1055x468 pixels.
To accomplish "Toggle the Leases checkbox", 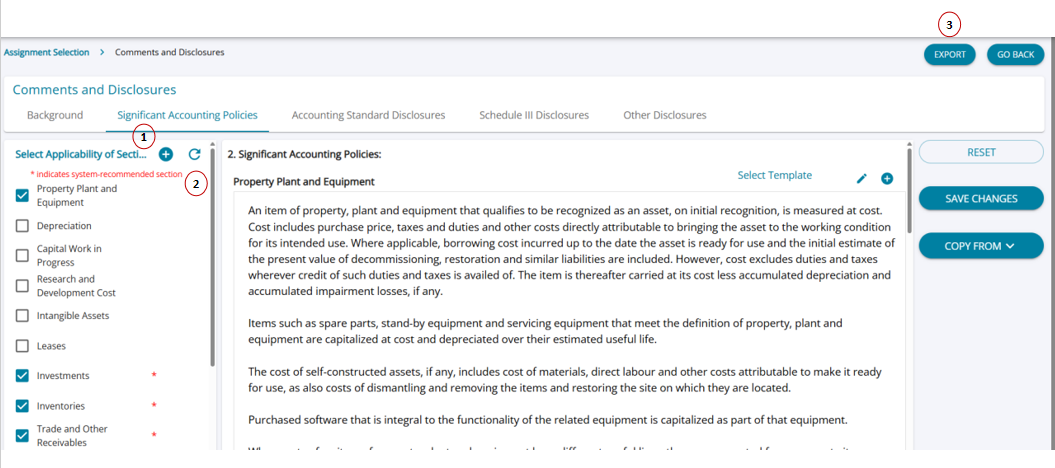I will coord(22,346).
